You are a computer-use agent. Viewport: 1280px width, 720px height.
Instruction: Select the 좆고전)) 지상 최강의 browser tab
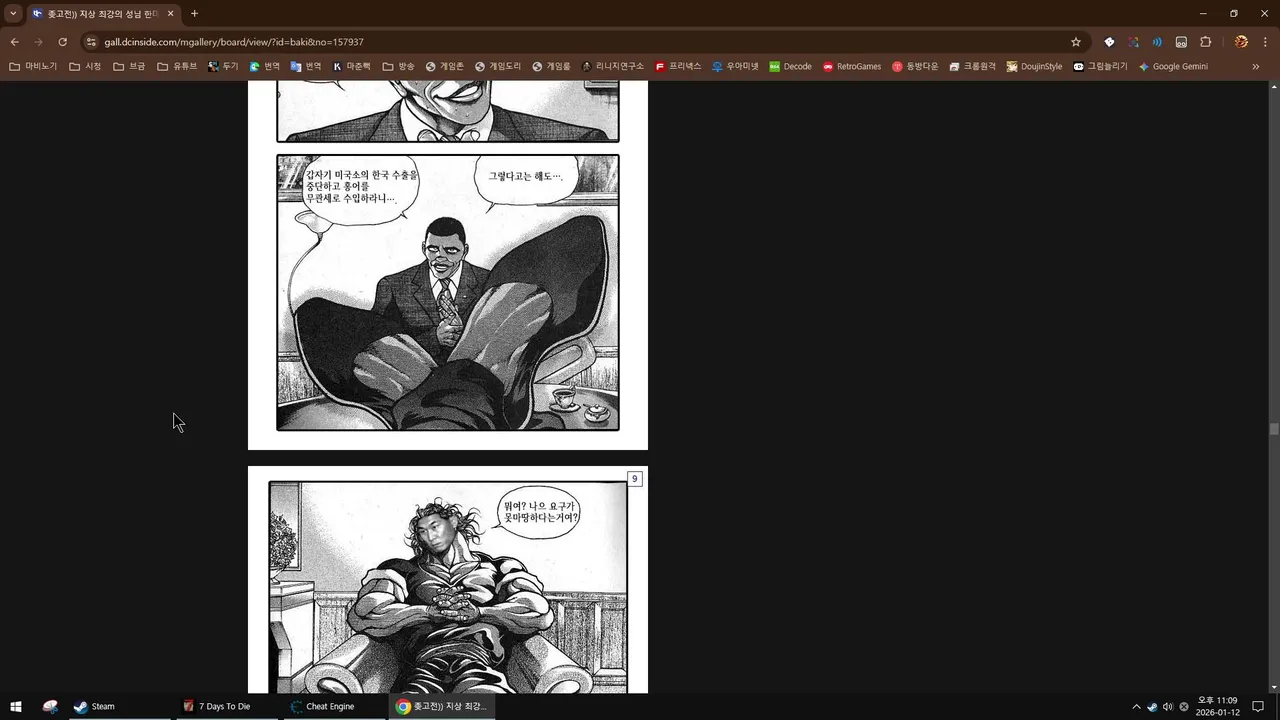[104, 14]
